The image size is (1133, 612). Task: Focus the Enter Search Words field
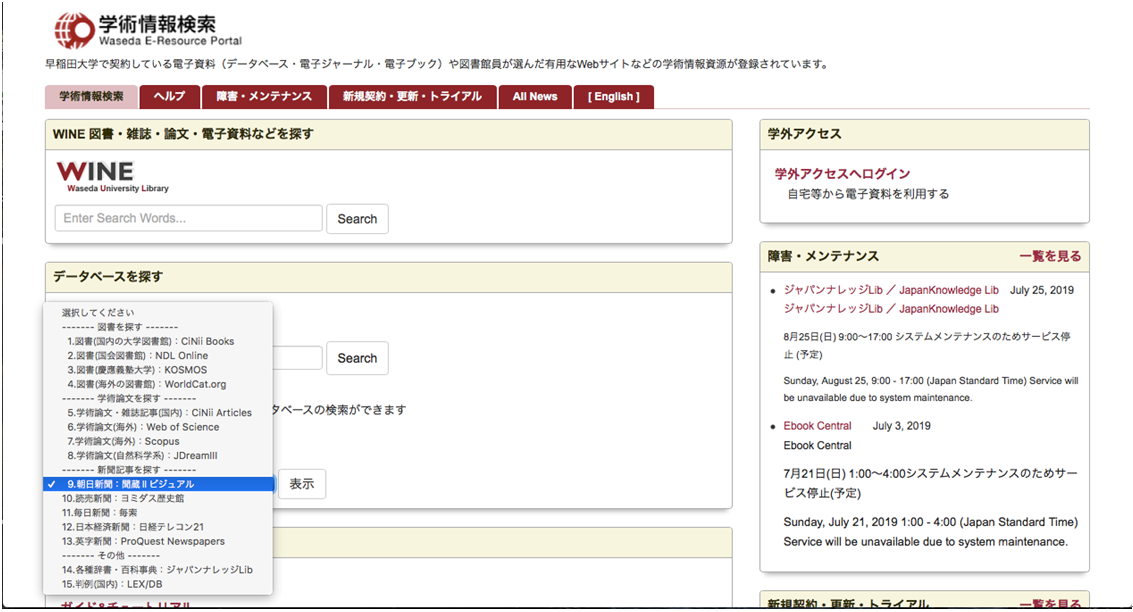(x=189, y=218)
